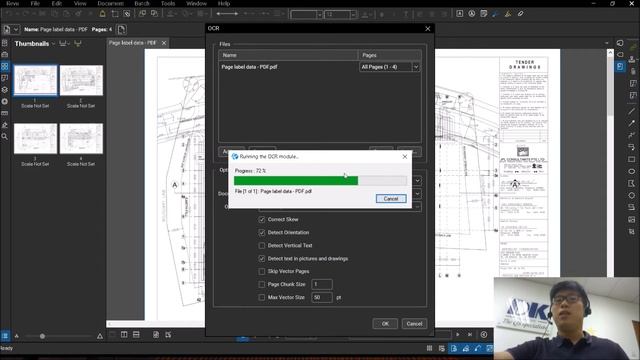Go to last page button in navigation bar

[470, 335]
